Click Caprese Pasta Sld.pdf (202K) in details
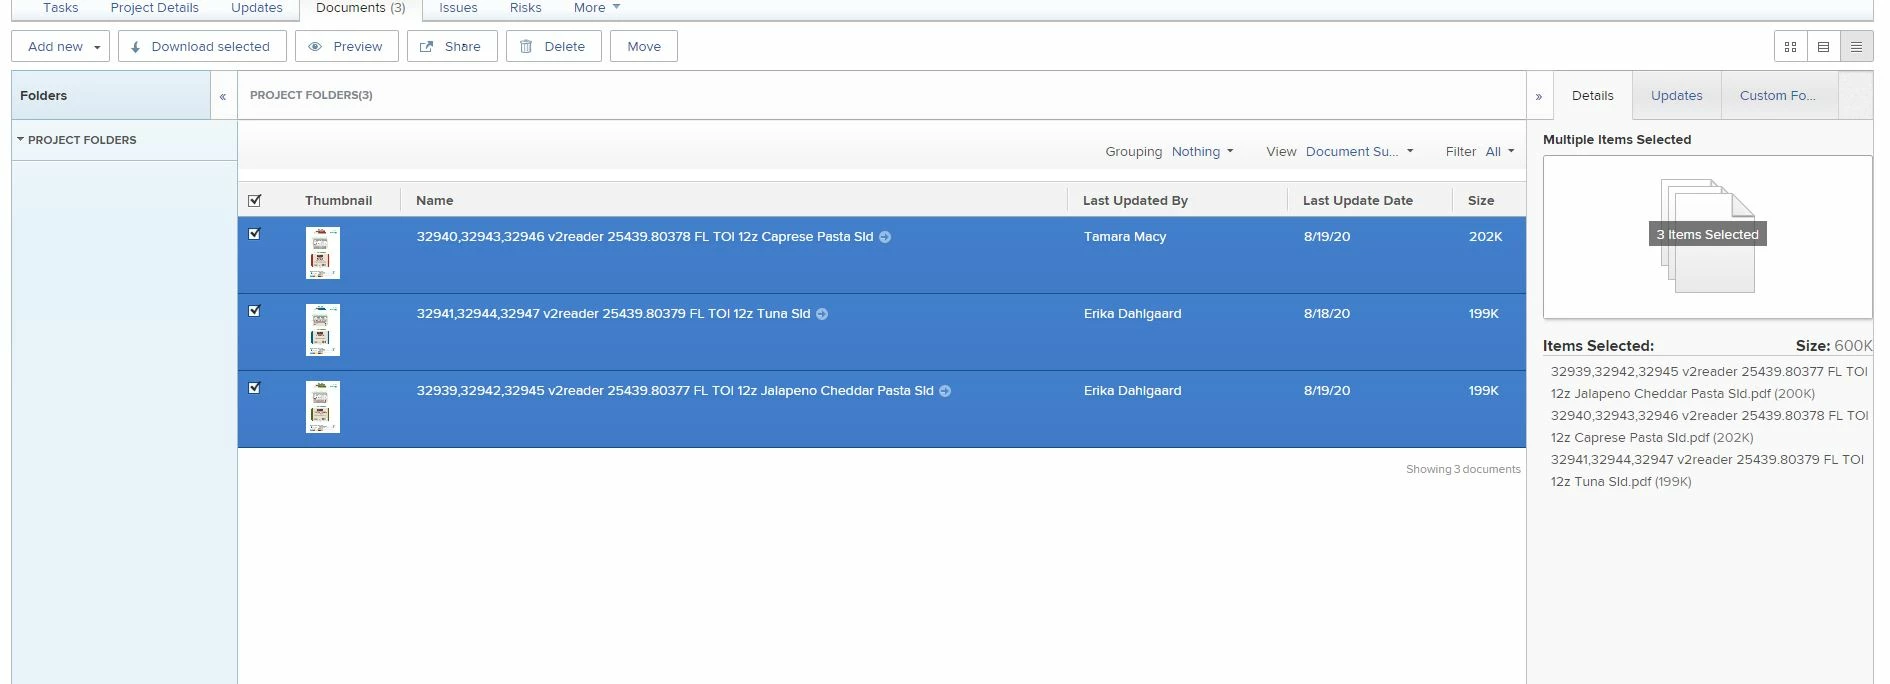 [1709, 427]
